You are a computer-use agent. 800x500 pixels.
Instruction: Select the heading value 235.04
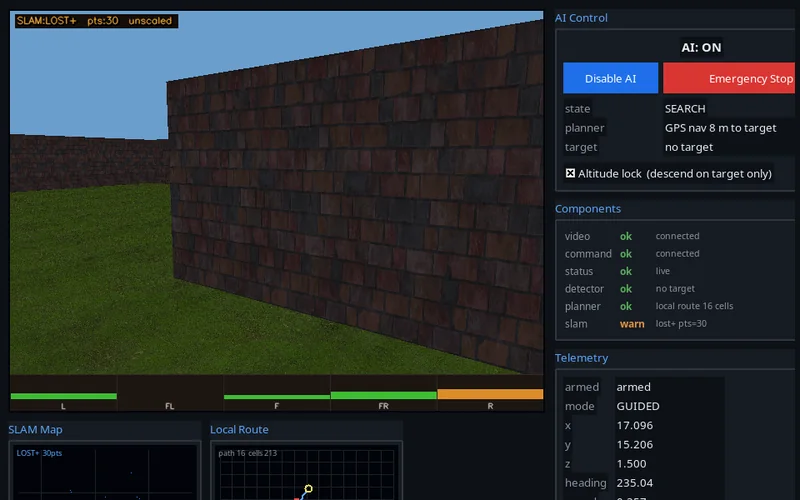pyautogui.click(x=634, y=483)
